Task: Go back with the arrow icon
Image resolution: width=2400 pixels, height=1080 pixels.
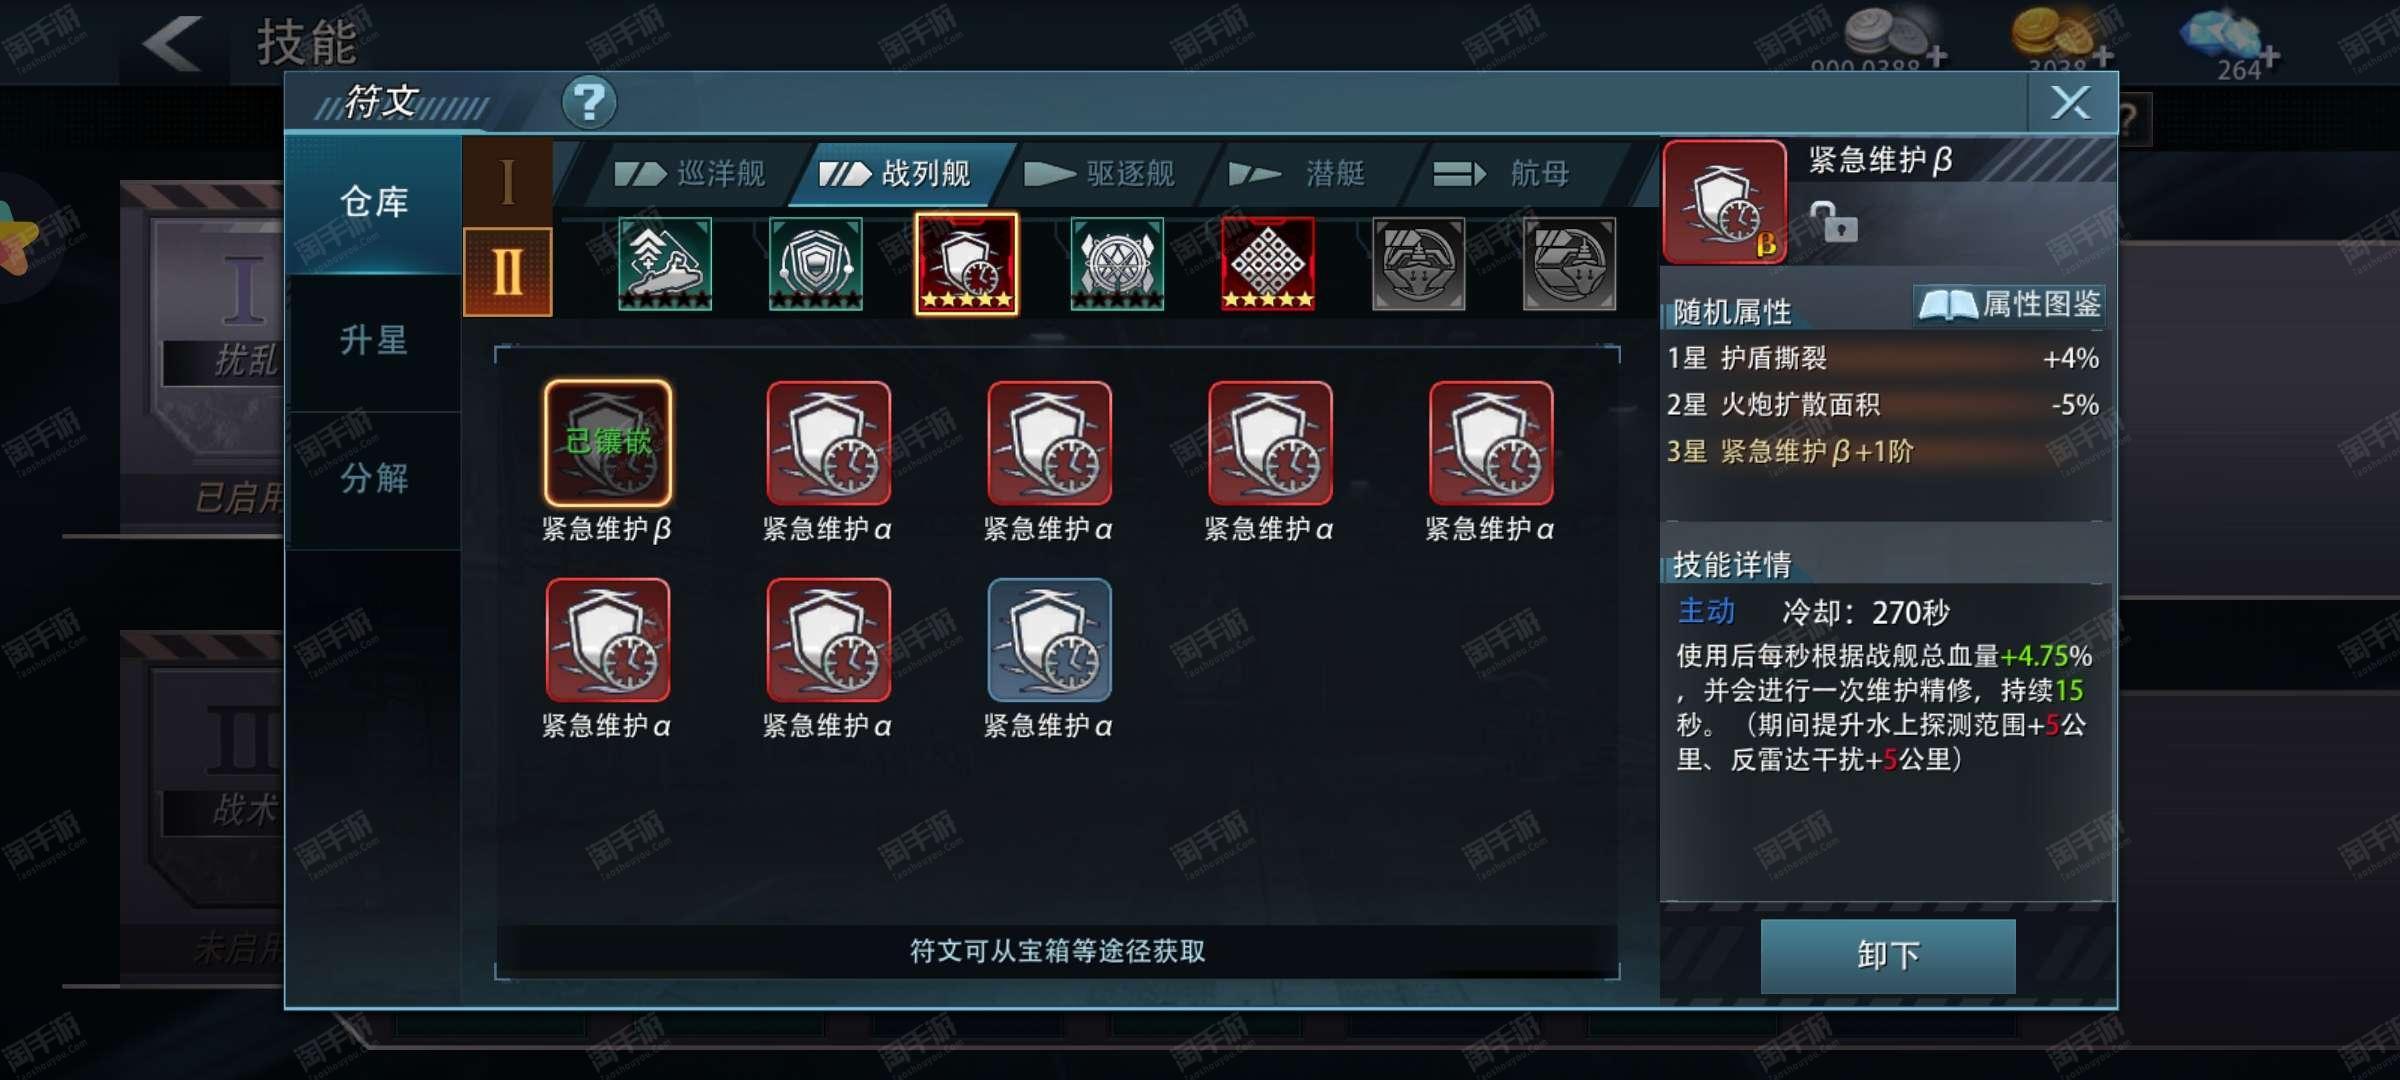Action: pos(172,44)
